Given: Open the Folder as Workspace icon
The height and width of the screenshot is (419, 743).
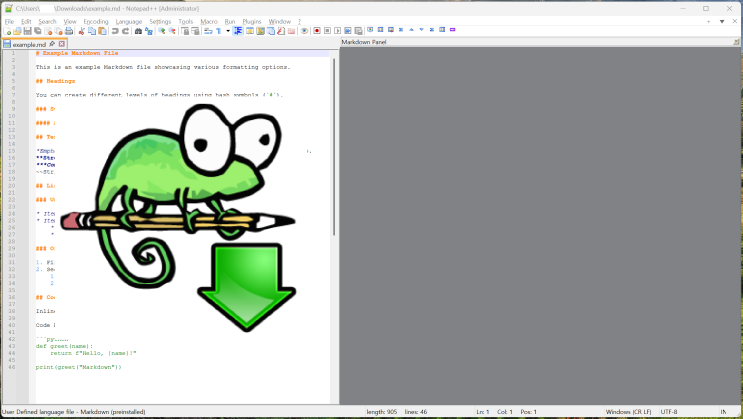Looking at the screenshot, I should tap(291, 31).
